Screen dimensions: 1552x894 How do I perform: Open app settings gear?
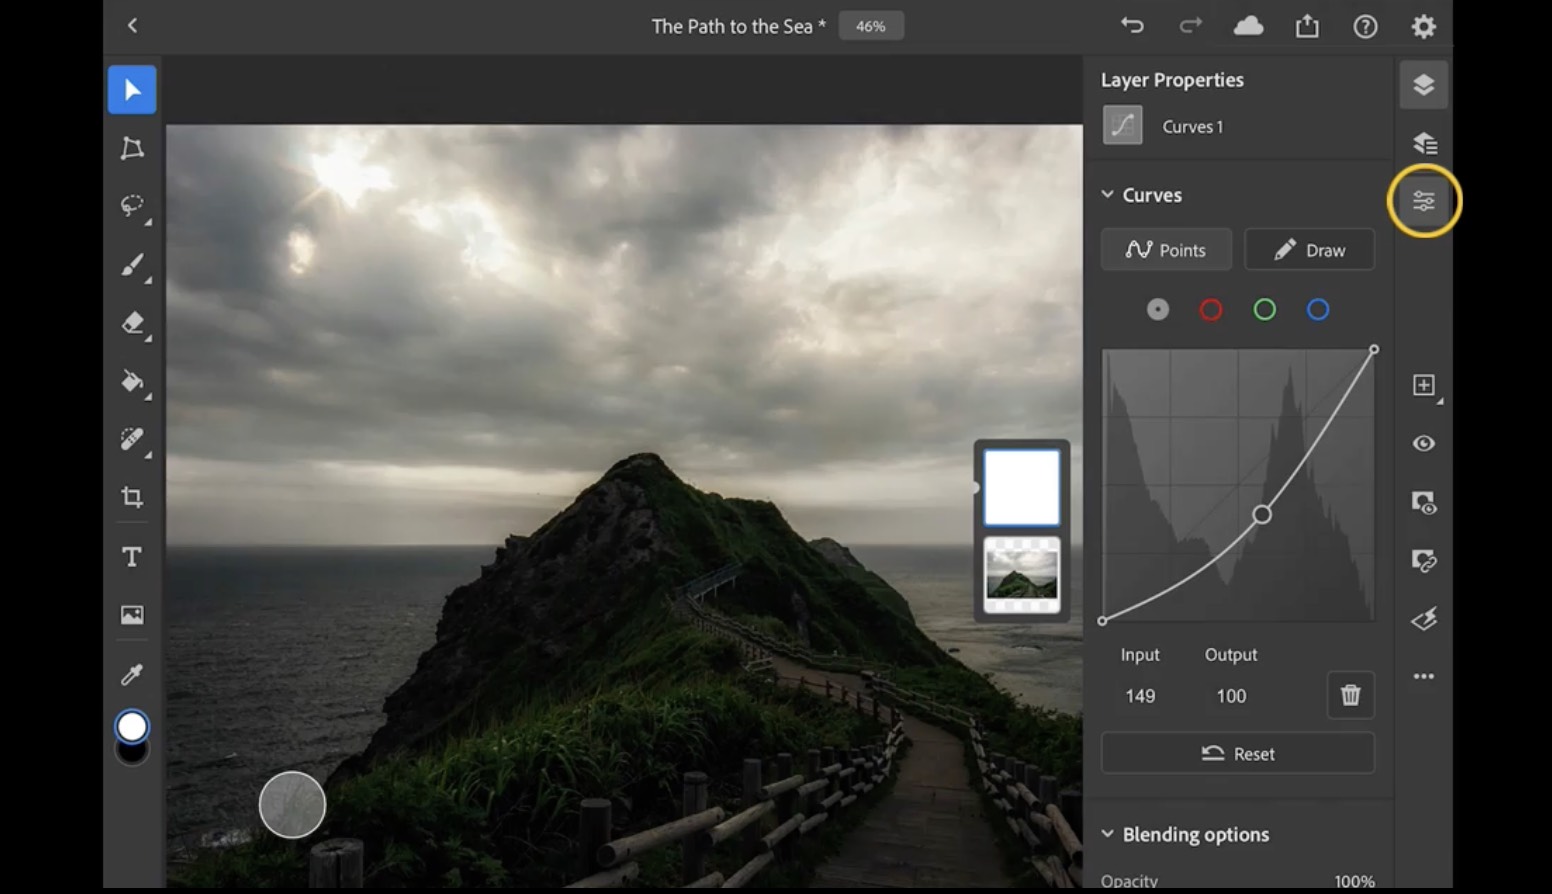click(x=1423, y=26)
